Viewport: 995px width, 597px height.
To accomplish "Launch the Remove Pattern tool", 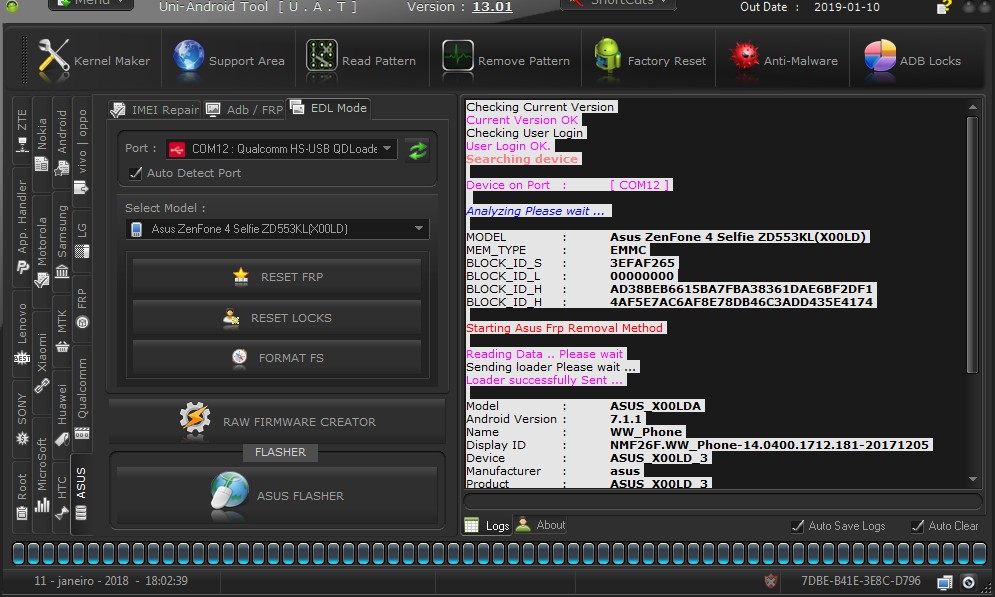I will point(506,61).
